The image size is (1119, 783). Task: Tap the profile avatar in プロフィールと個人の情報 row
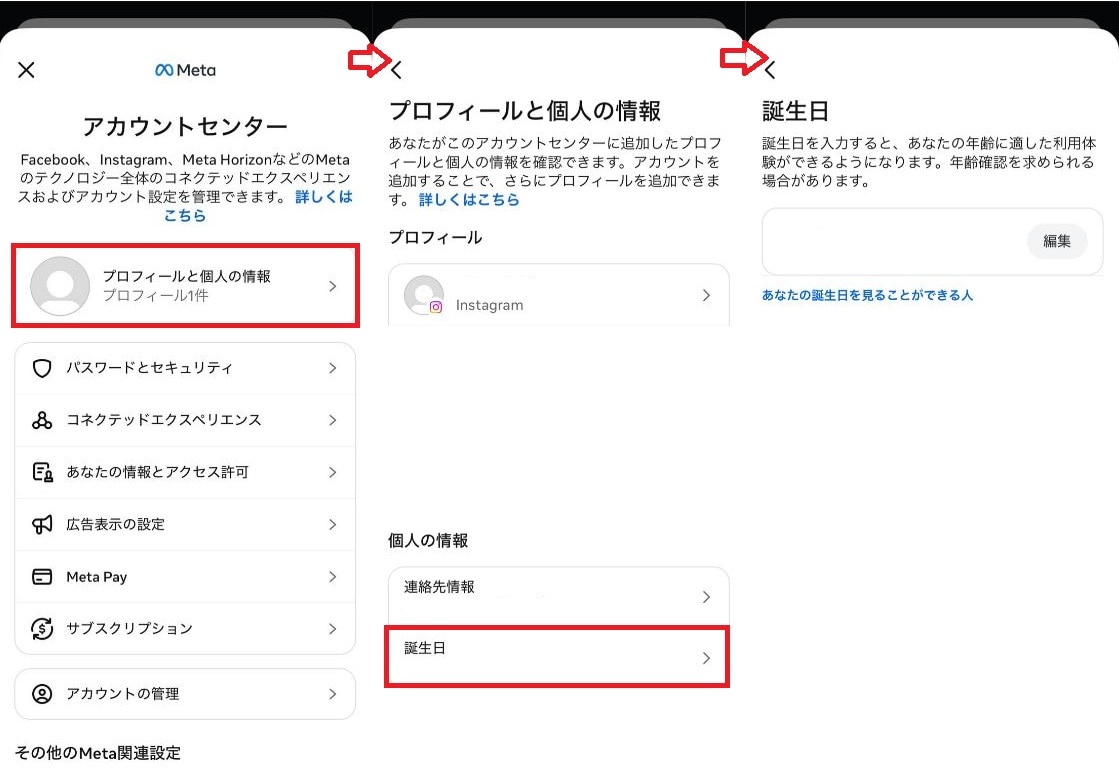60,286
